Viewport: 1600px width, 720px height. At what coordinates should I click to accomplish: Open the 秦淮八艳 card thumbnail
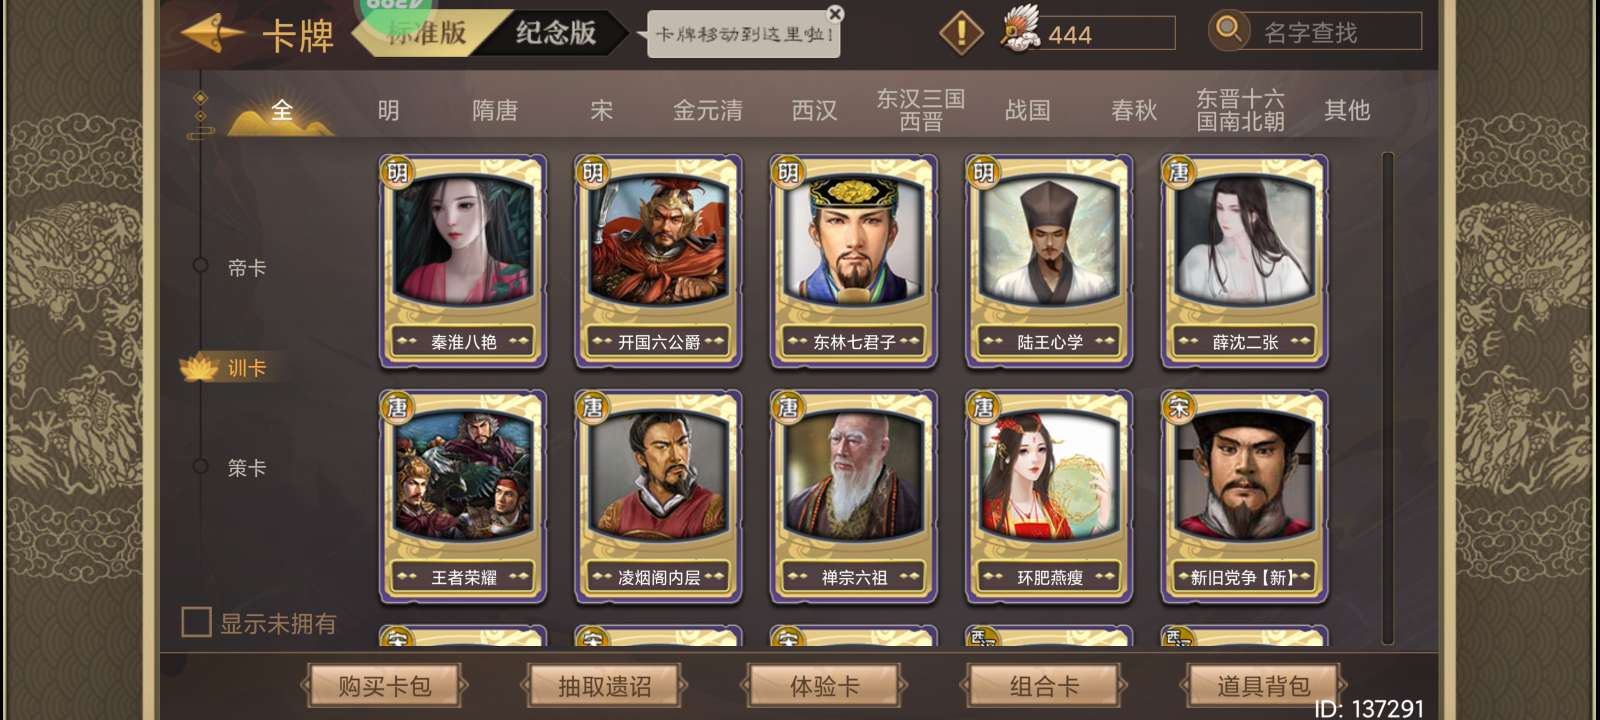(x=463, y=261)
